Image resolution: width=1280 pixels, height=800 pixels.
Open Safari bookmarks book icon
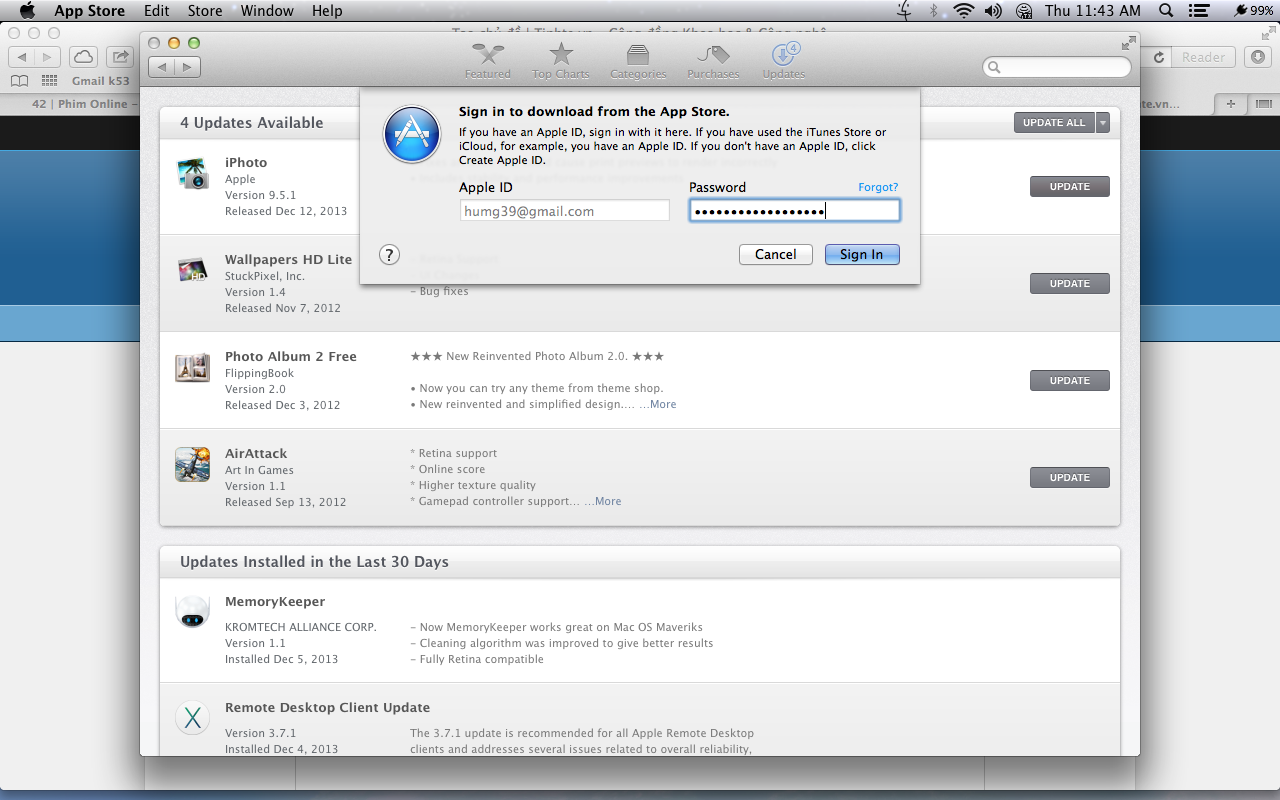(x=19, y=81)
